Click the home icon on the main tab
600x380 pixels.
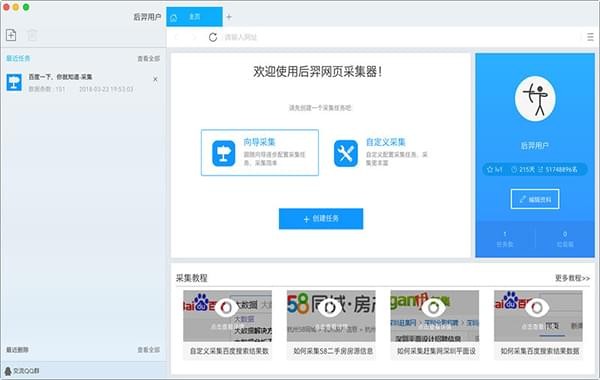coord(174,18)
